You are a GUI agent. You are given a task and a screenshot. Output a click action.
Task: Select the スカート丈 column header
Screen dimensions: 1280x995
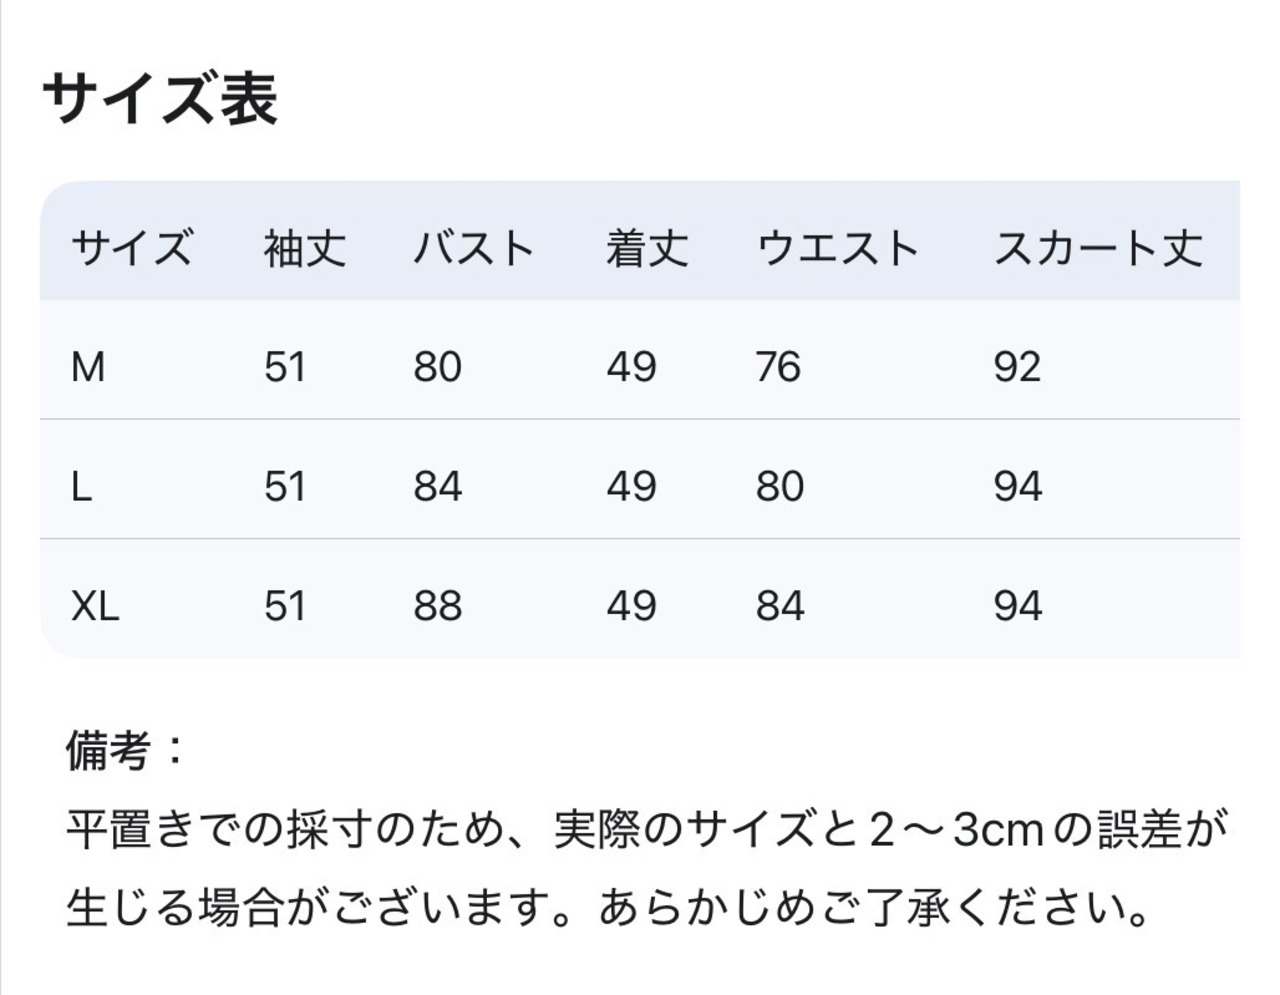pos(1098,248)
